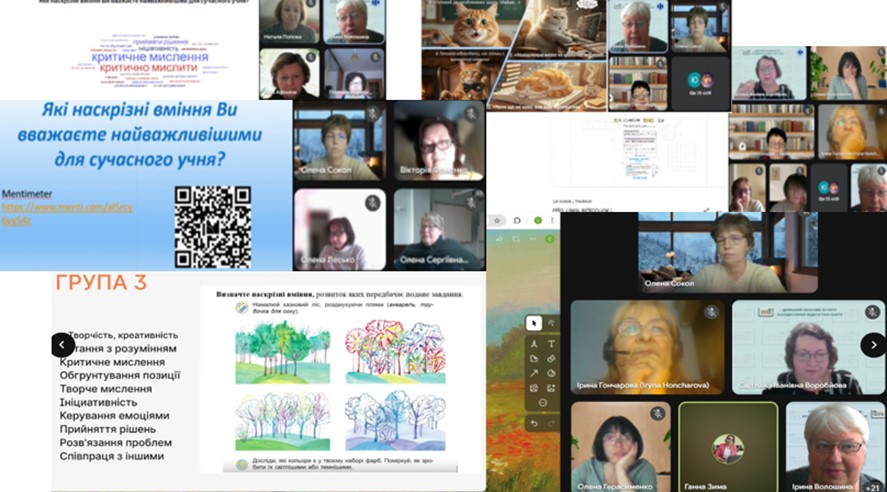Viewport: 887px width, 492px height.
Task: Open the browser three-dot menu
Action: tap(550, 220)
